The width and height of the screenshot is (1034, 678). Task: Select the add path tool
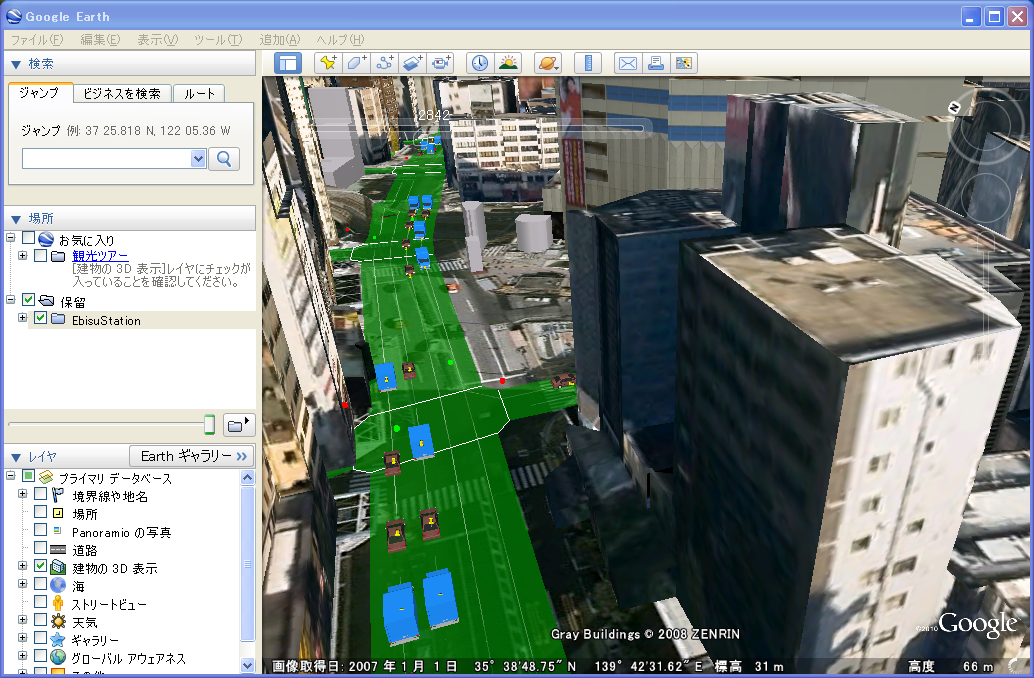tap(384, 63)
